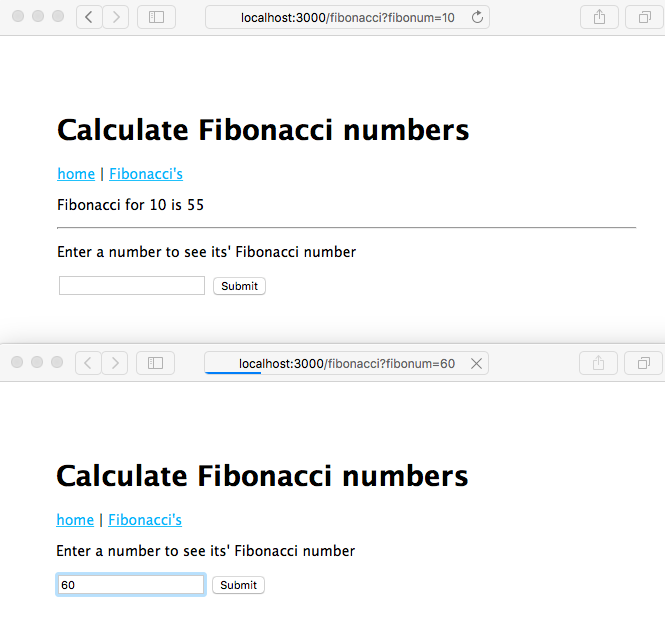Click the Share icon in the bottom window
The height and width of the screenshot is (627, 665).
pos(598,363)
